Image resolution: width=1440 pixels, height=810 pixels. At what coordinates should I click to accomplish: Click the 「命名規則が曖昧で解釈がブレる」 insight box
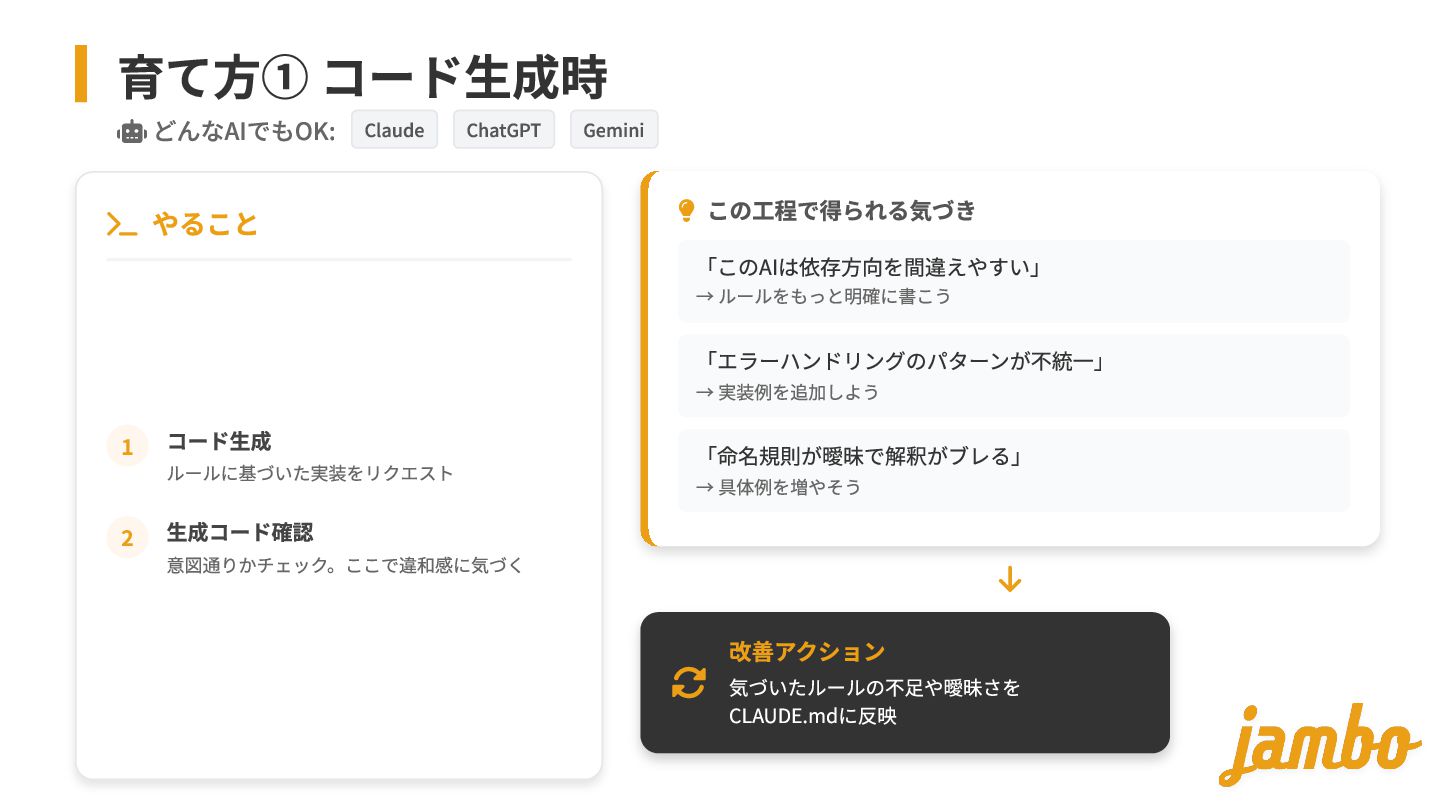coord(1013,470)
